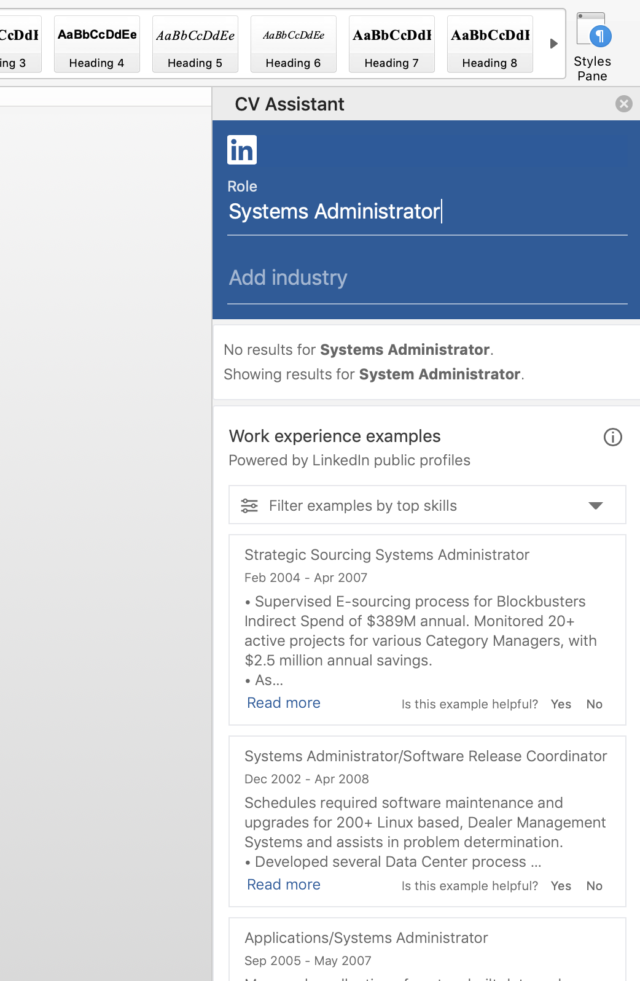
Task: Read more of Strategic Sourcing example
Action: [283, 703]
